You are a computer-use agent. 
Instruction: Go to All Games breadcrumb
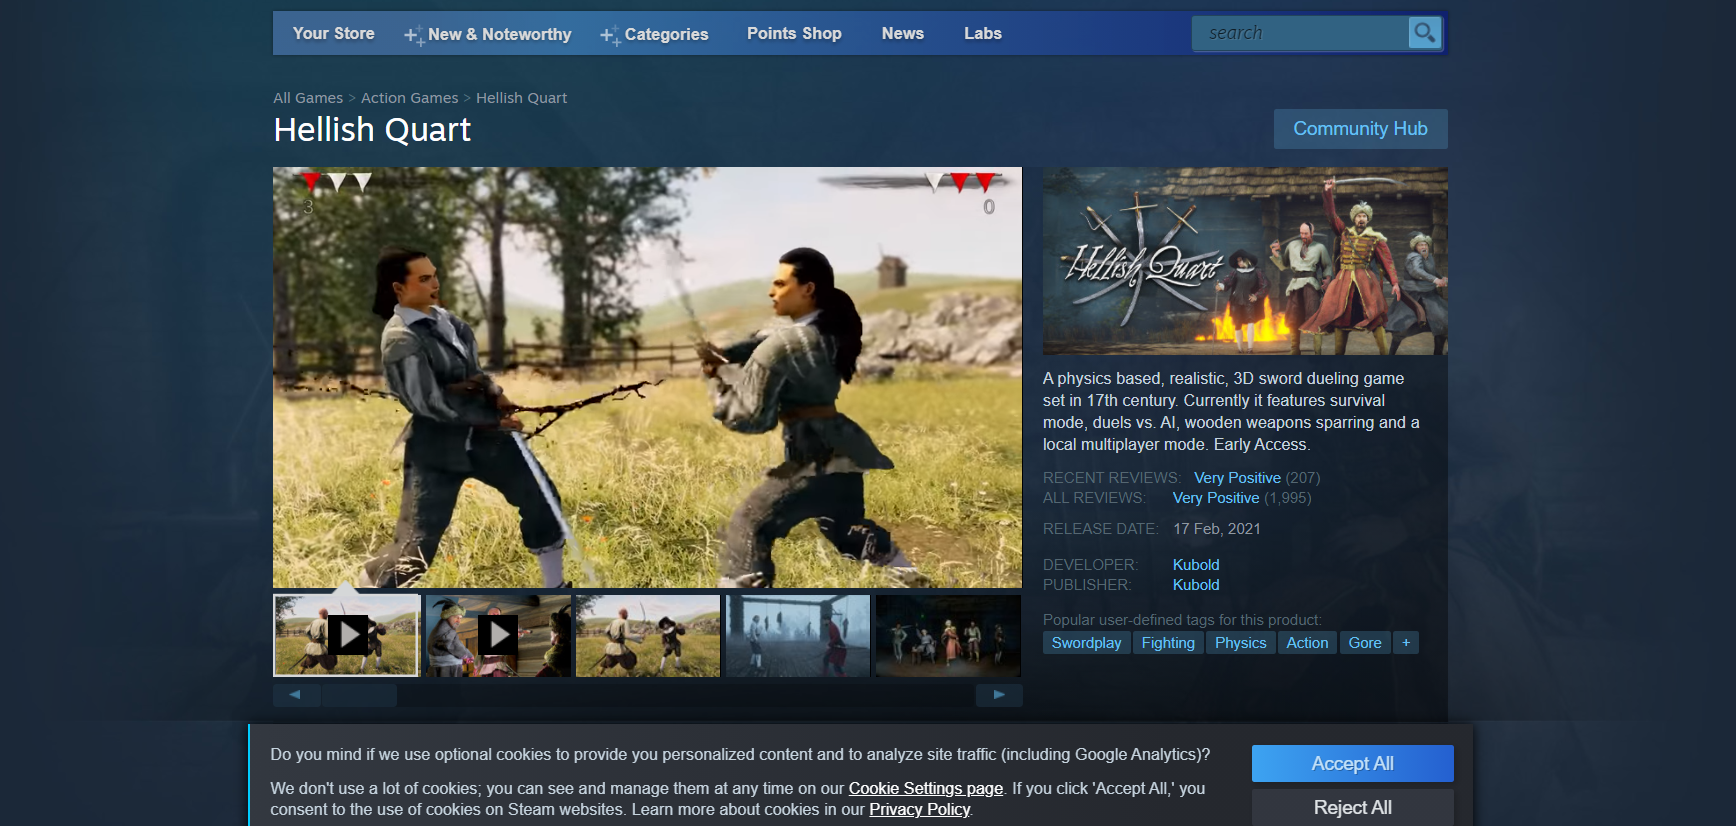(x=308, y=98)
